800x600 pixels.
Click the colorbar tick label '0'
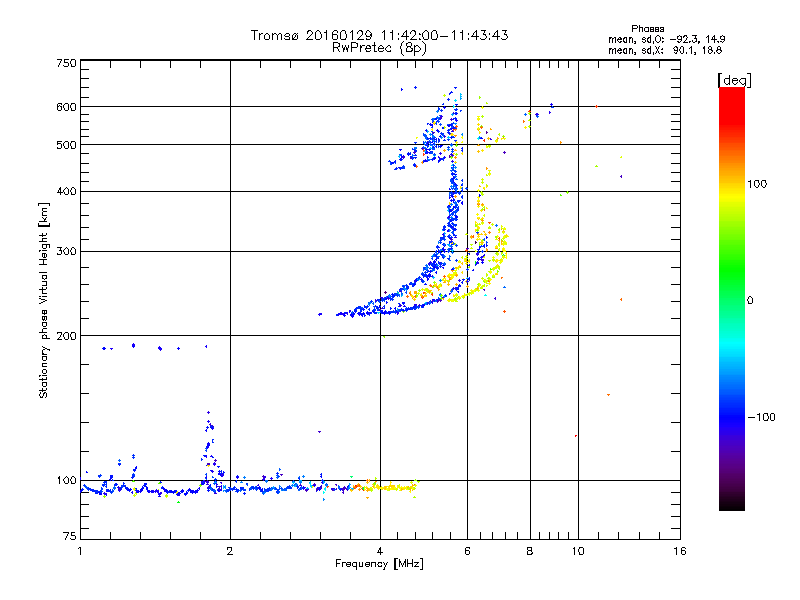pos(750,301)
